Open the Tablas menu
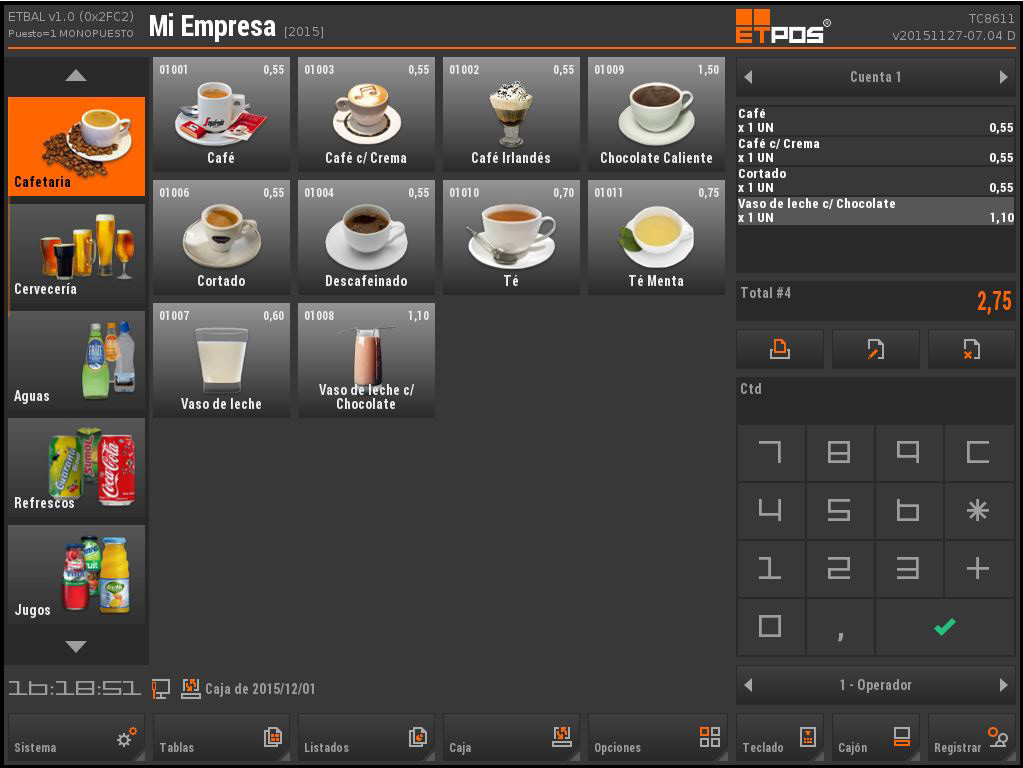Screen dimensions: 1023x768 (221, 738)
